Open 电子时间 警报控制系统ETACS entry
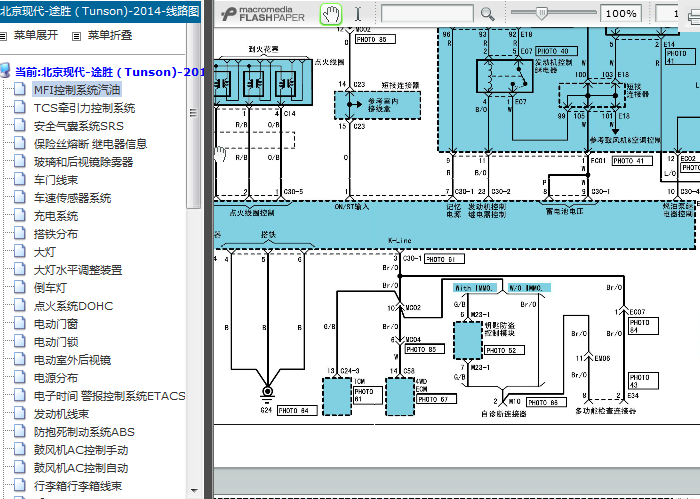The height and width of the screenshot is (499, 700). [x=109, y=396]
